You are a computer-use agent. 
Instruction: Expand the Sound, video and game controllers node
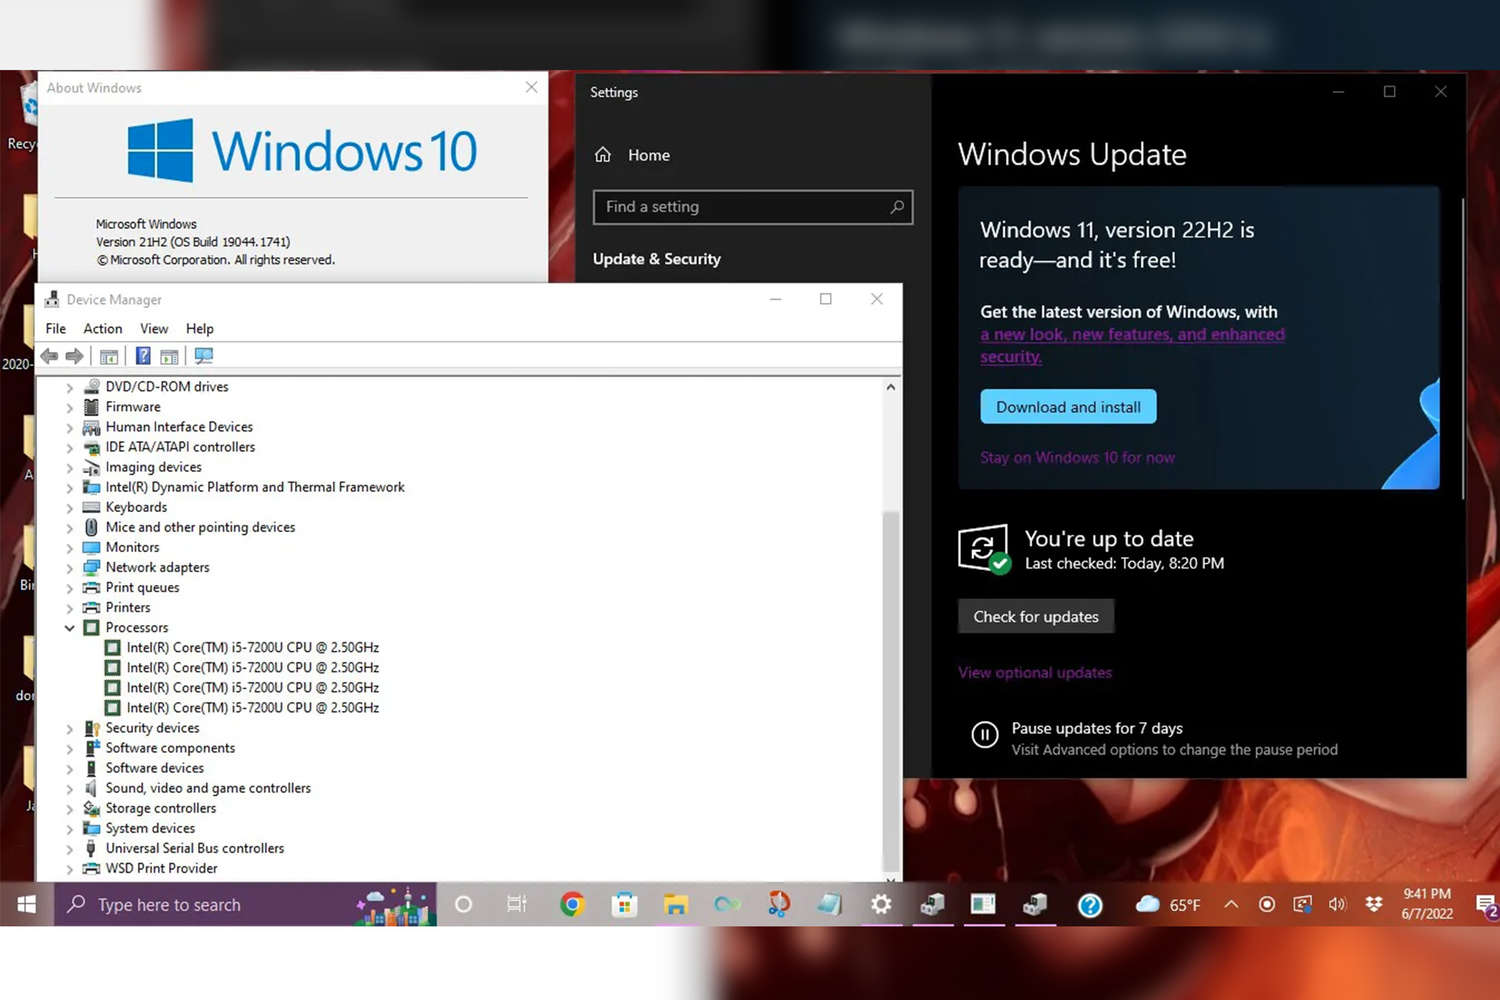tap(70, 789)
